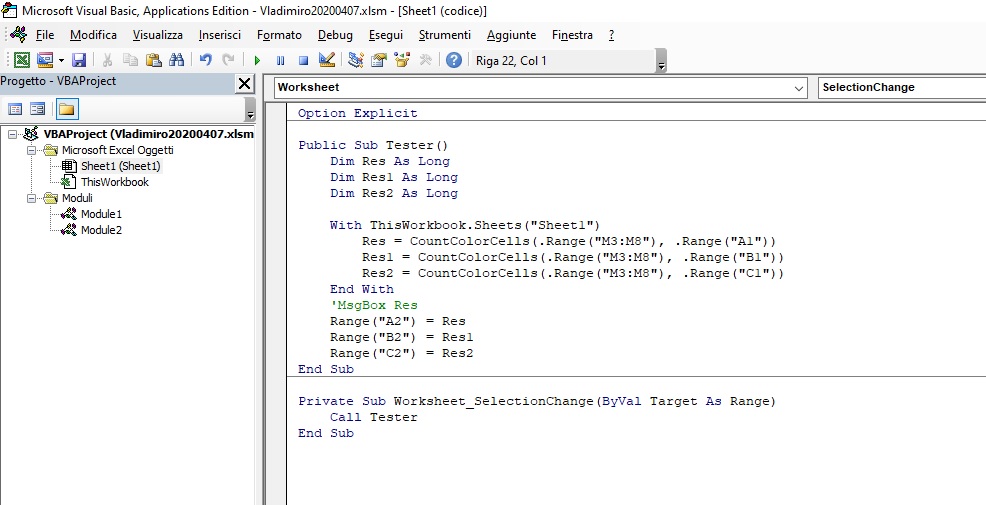Select Microsoft Excel Oggetti folder
Viewport: 986px width, 505px height.
tap(118, 150)
